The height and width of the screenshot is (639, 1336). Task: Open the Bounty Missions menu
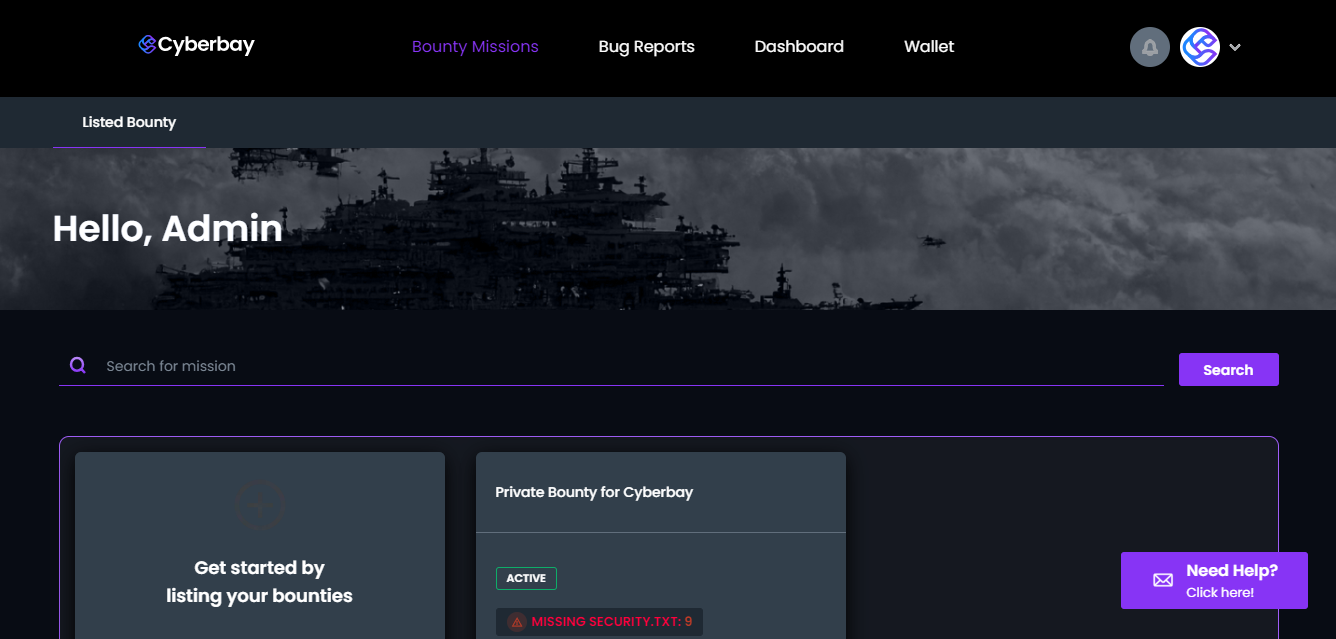[x=475, y=47]
